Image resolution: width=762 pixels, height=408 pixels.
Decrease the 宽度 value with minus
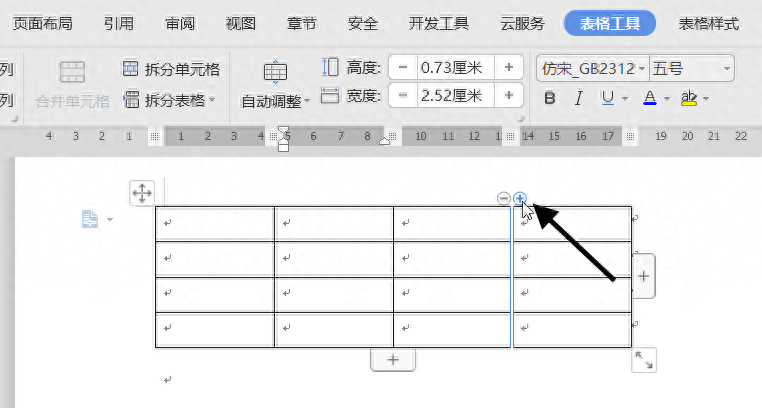403,95
